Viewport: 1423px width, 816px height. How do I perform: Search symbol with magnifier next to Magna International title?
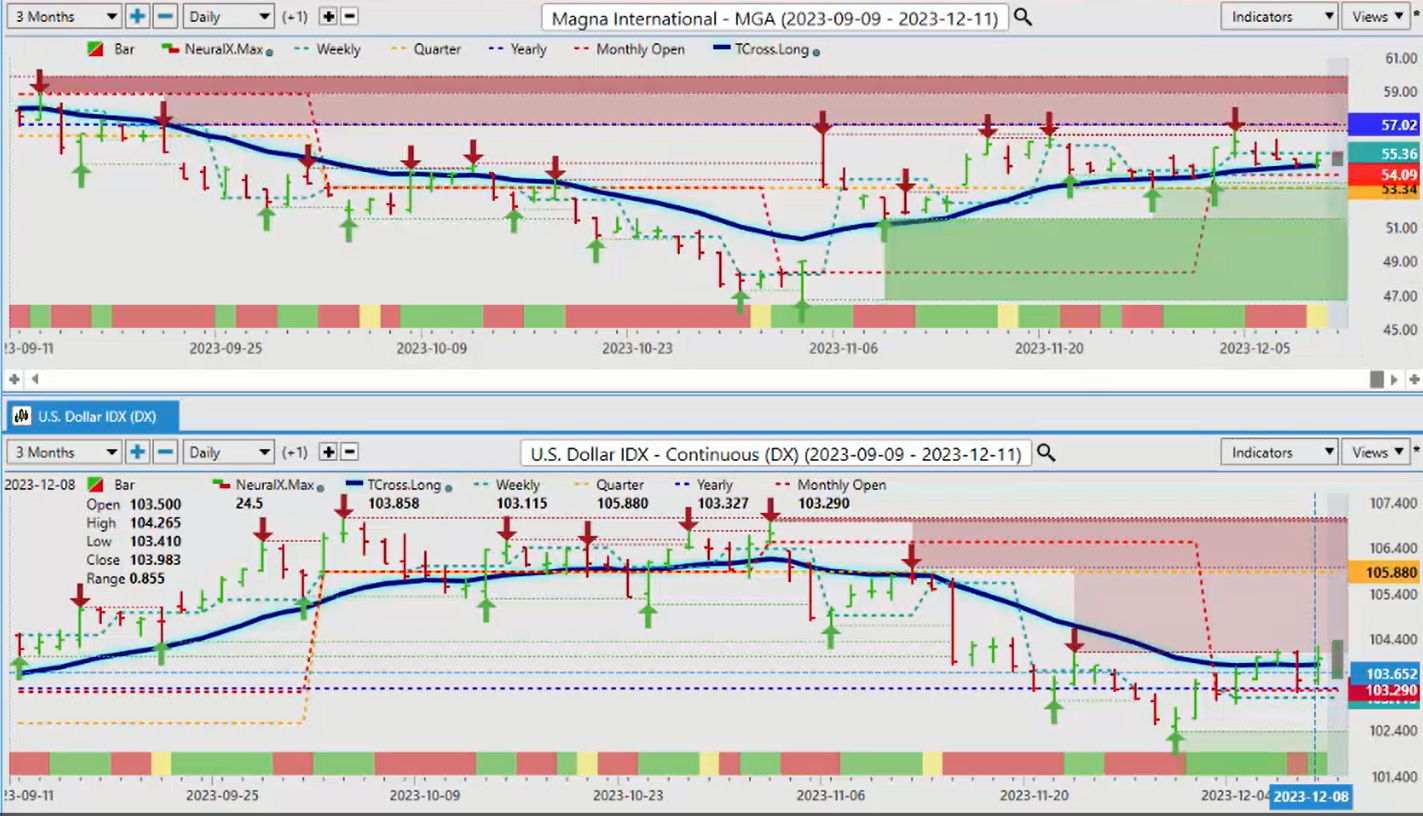(x=1022, y=17)
